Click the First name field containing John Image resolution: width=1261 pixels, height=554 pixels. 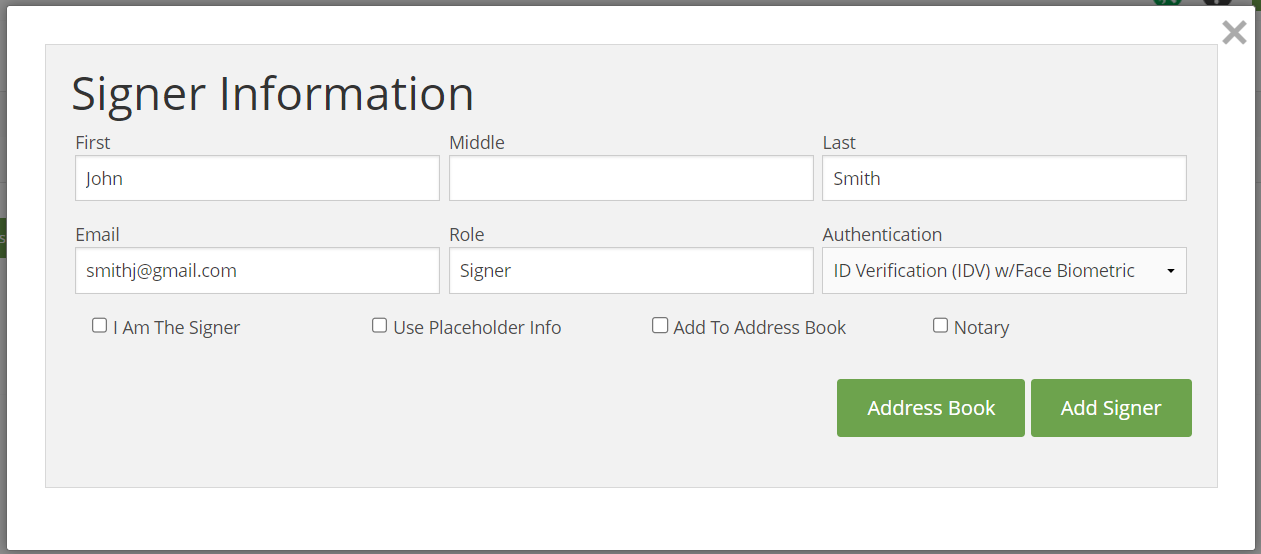coord(257,179)
